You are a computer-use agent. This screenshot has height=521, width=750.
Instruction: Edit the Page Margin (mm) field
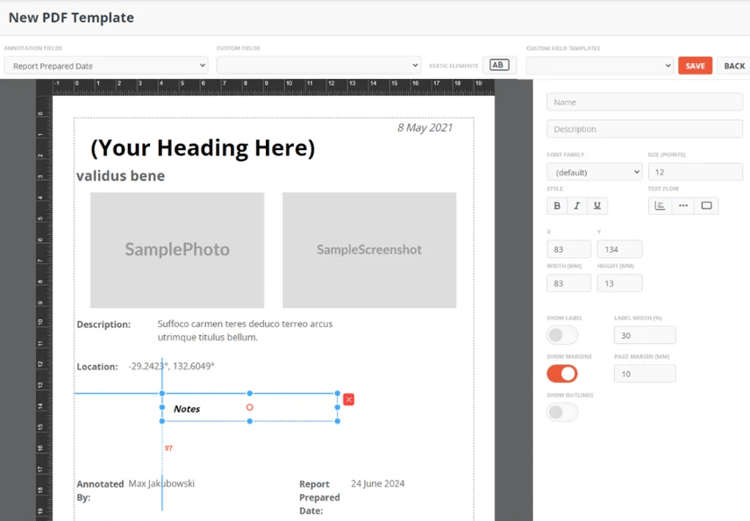coord(645,374)
